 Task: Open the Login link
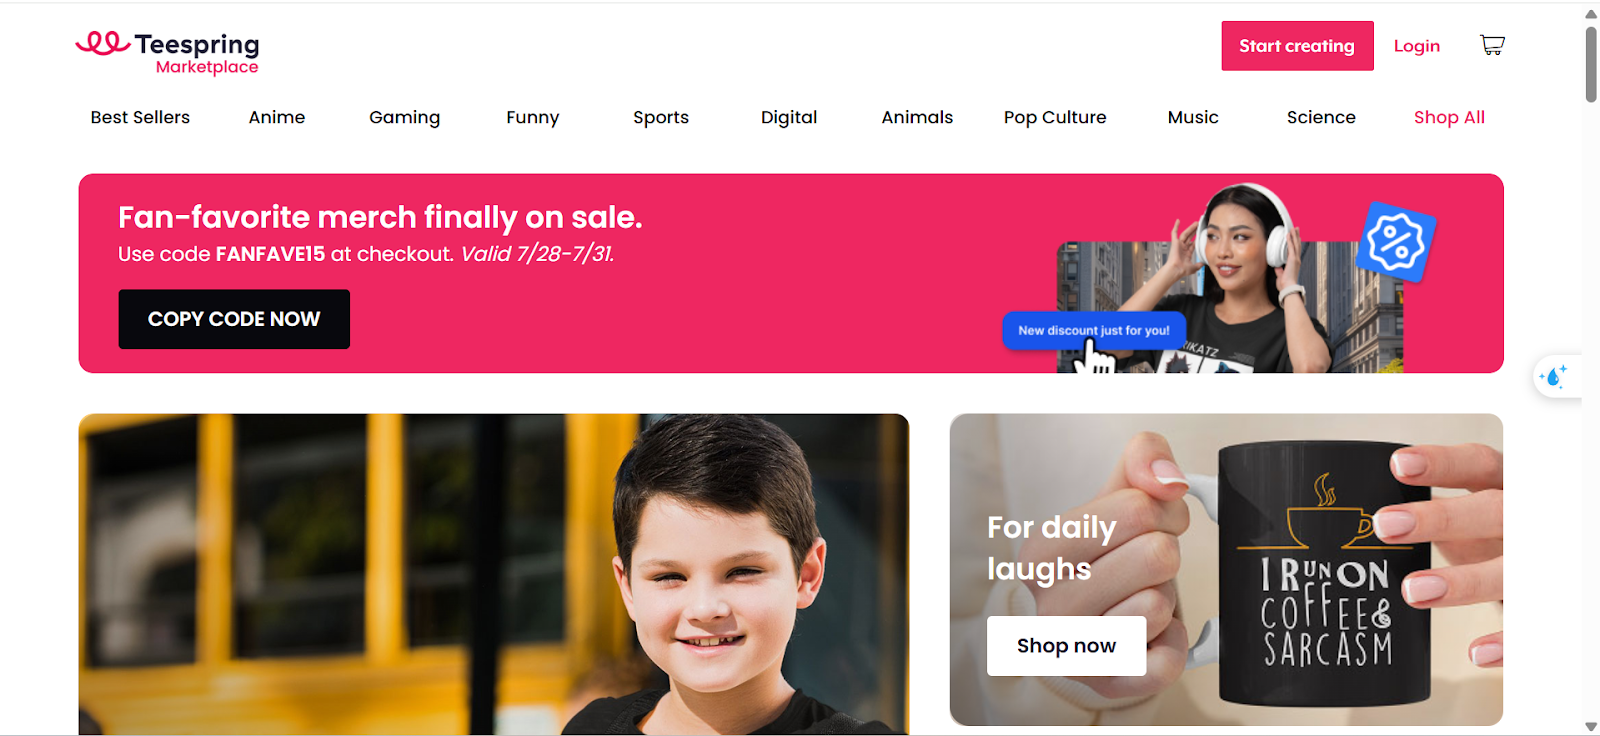(1417, 46)
